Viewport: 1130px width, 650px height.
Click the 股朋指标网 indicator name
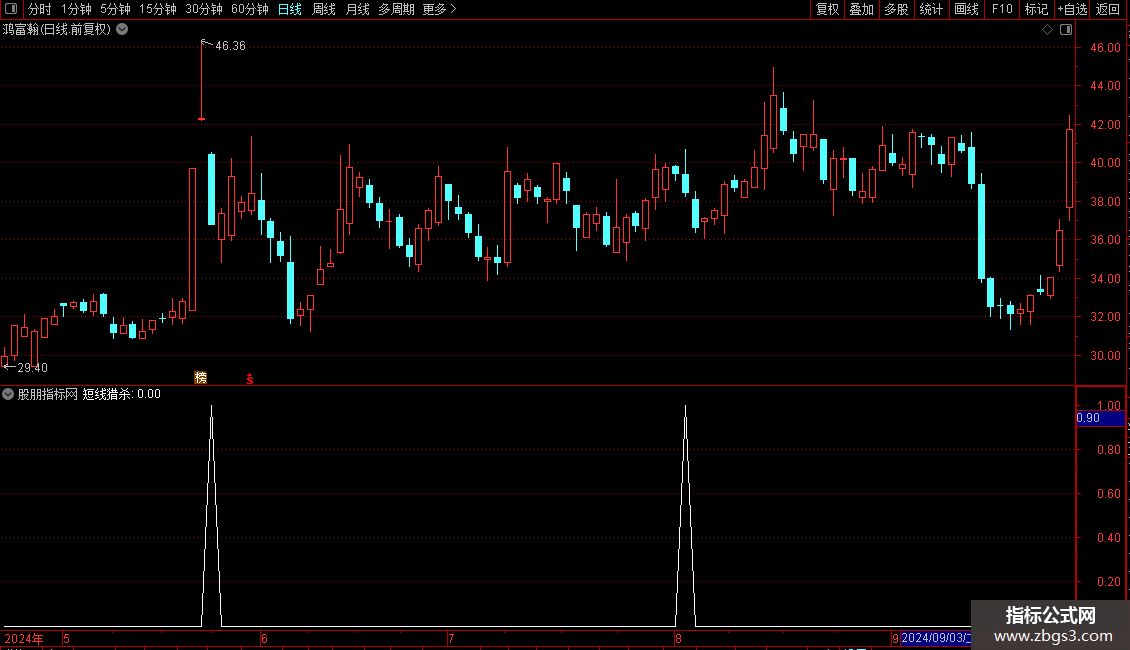point(48,394)
